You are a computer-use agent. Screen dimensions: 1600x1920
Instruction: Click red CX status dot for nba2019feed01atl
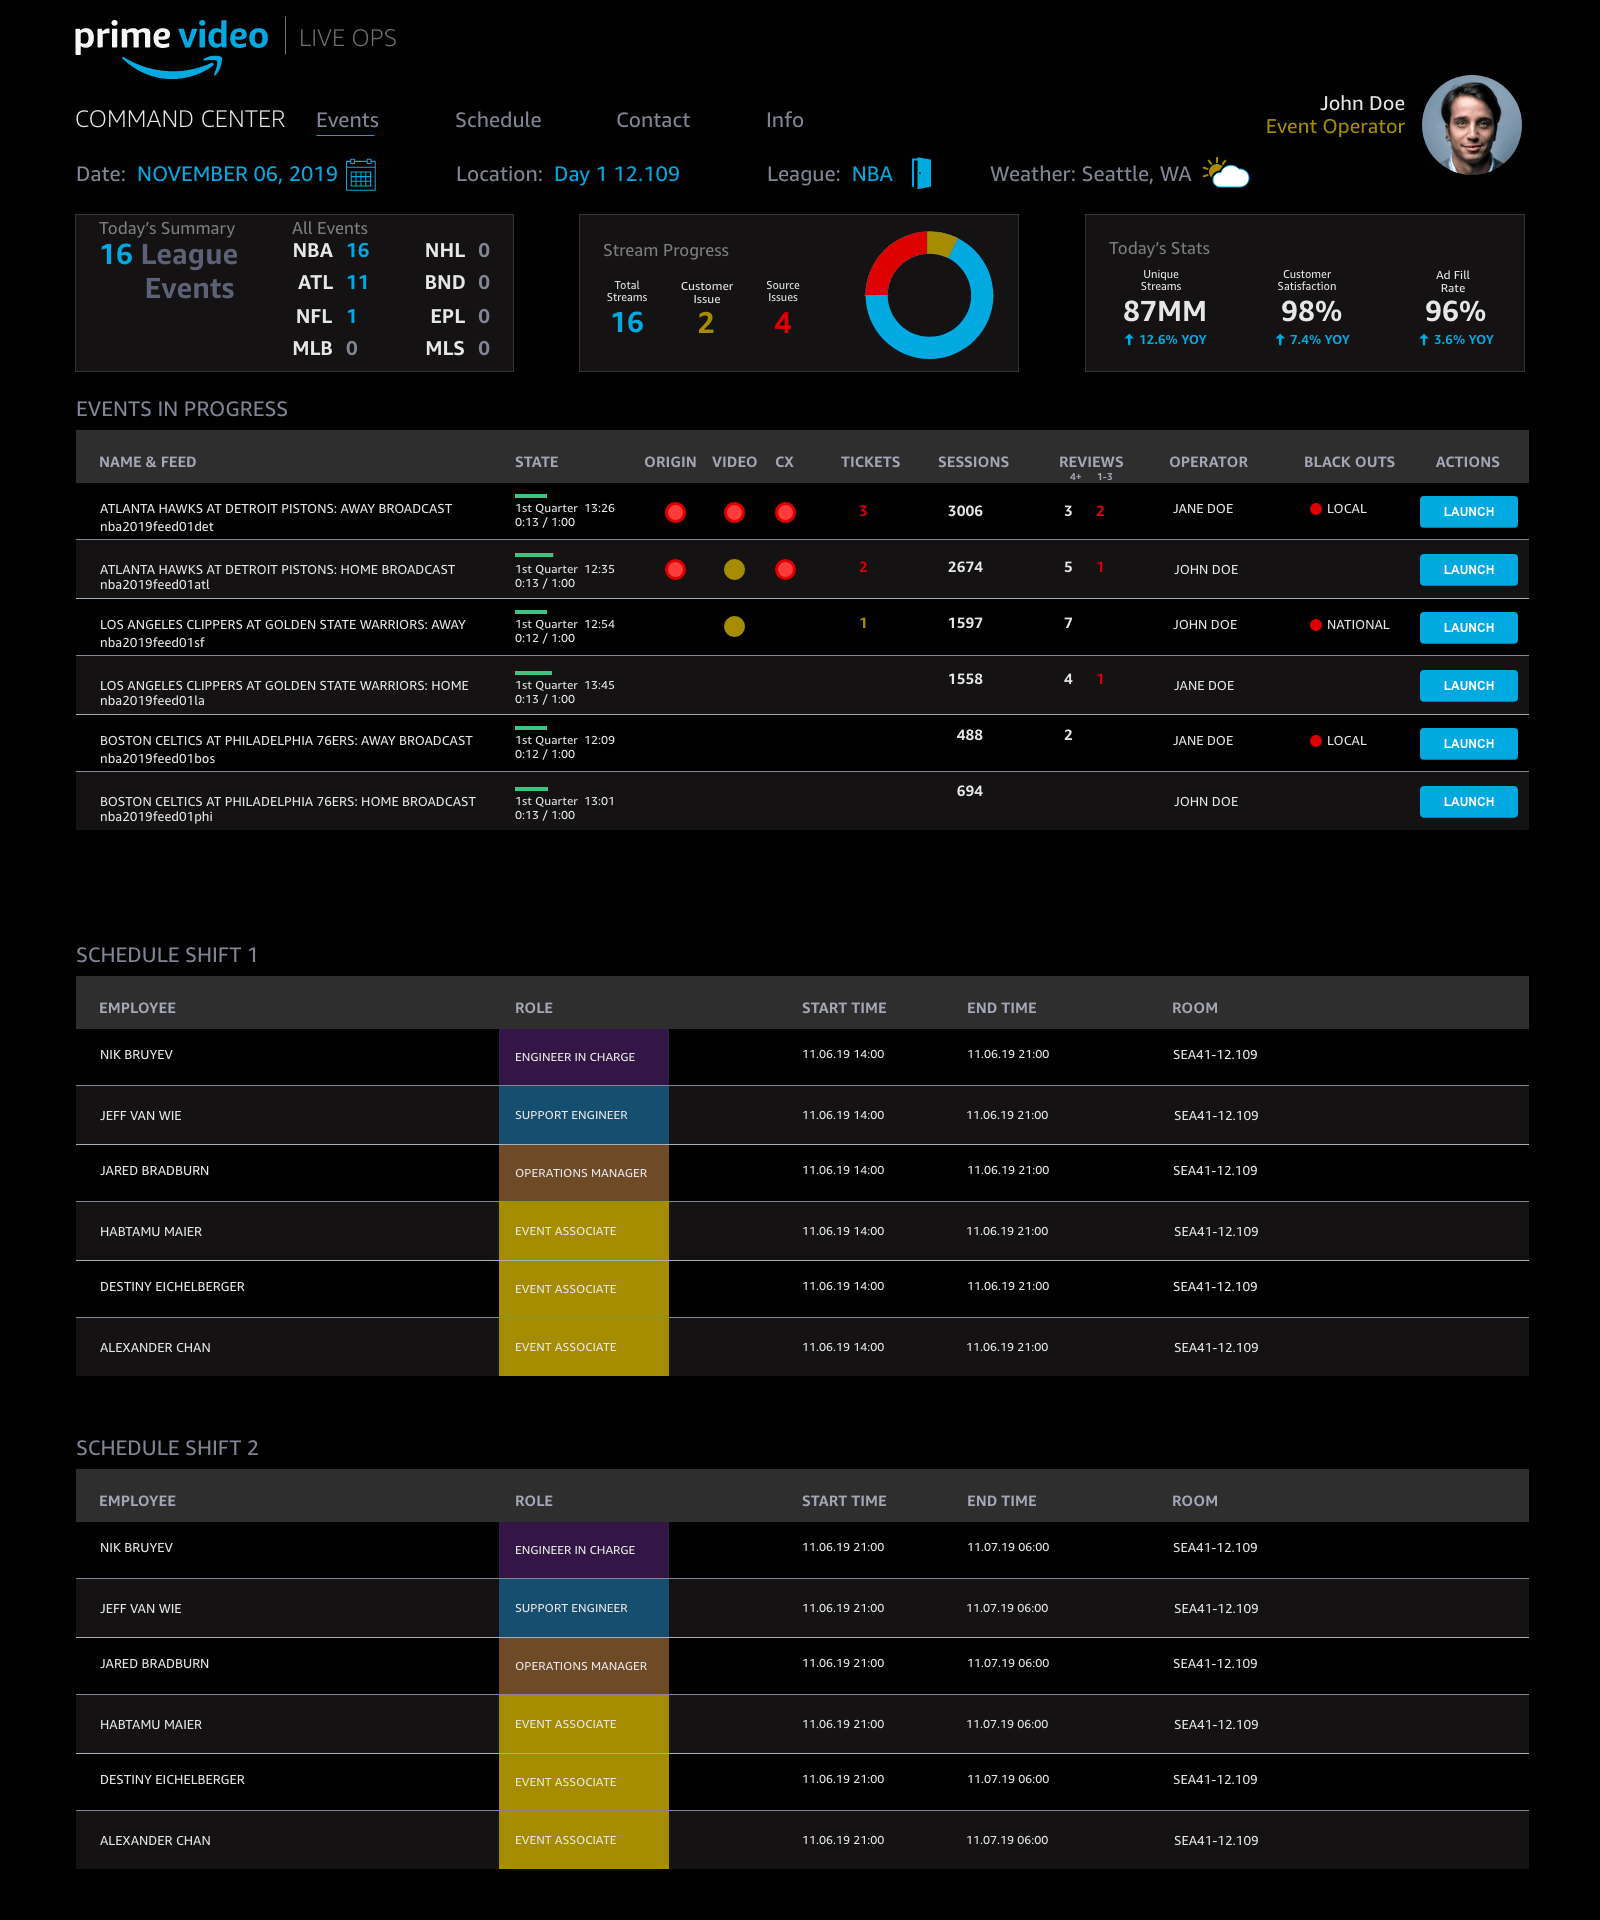coord(785,569)
